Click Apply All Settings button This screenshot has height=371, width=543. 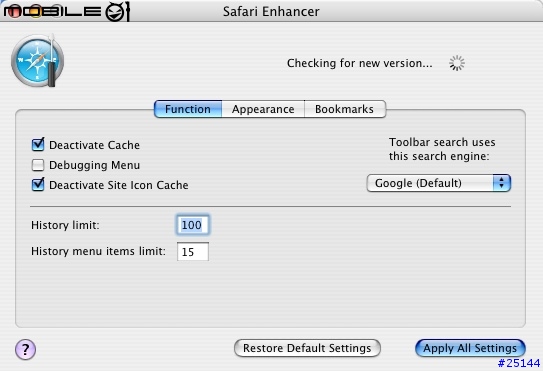coord(470,348)
